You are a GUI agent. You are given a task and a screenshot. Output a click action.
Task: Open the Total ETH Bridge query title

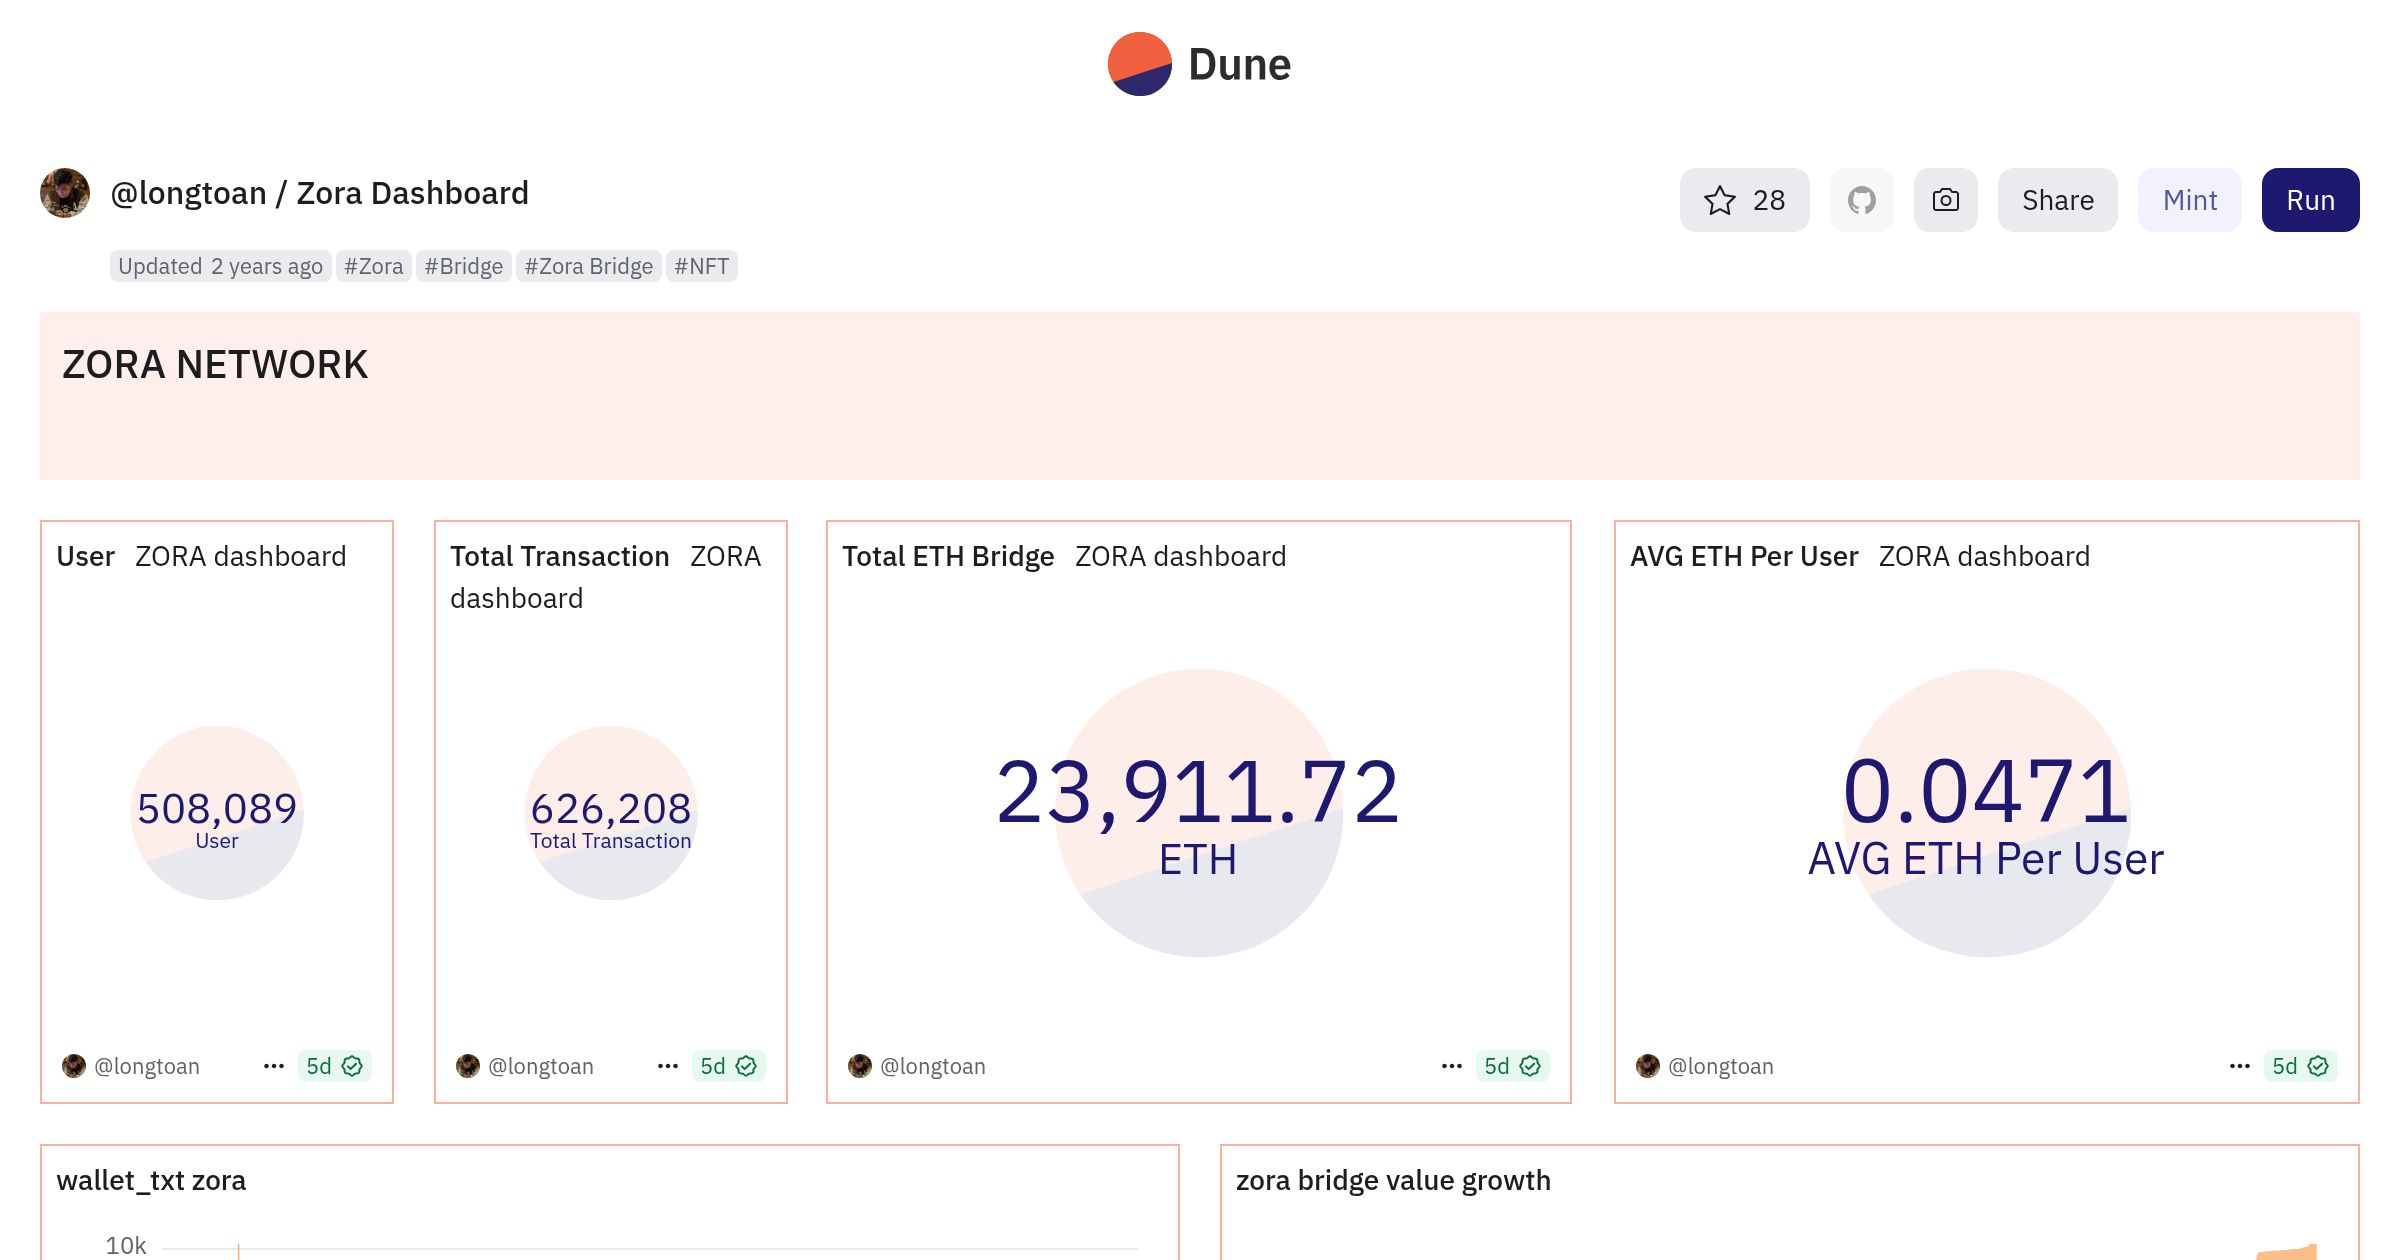coord(947,556)
